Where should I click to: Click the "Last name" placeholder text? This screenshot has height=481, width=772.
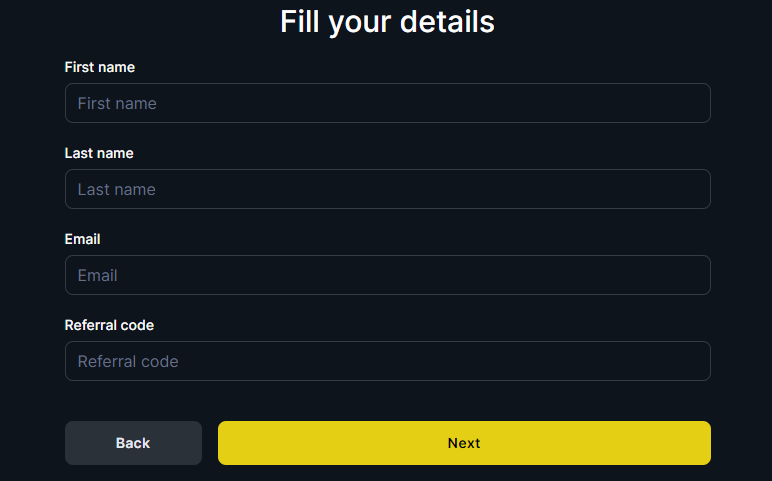[117, 189]
